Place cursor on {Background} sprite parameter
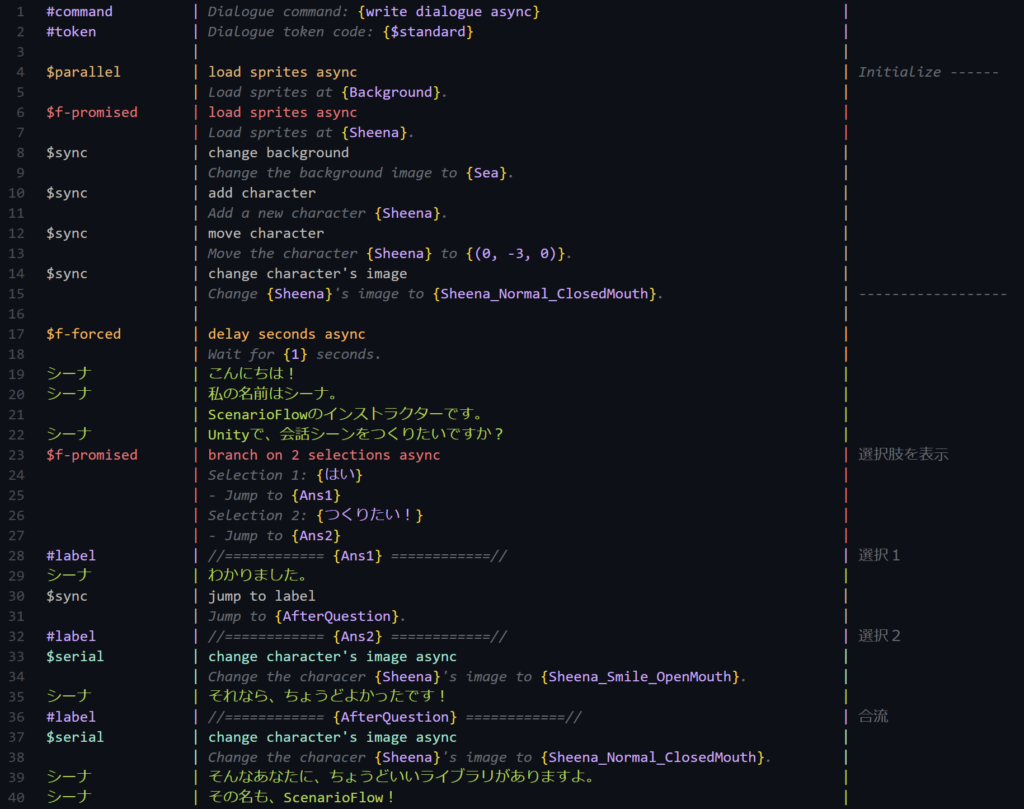The image size is (1024, 809). (389, 92)
